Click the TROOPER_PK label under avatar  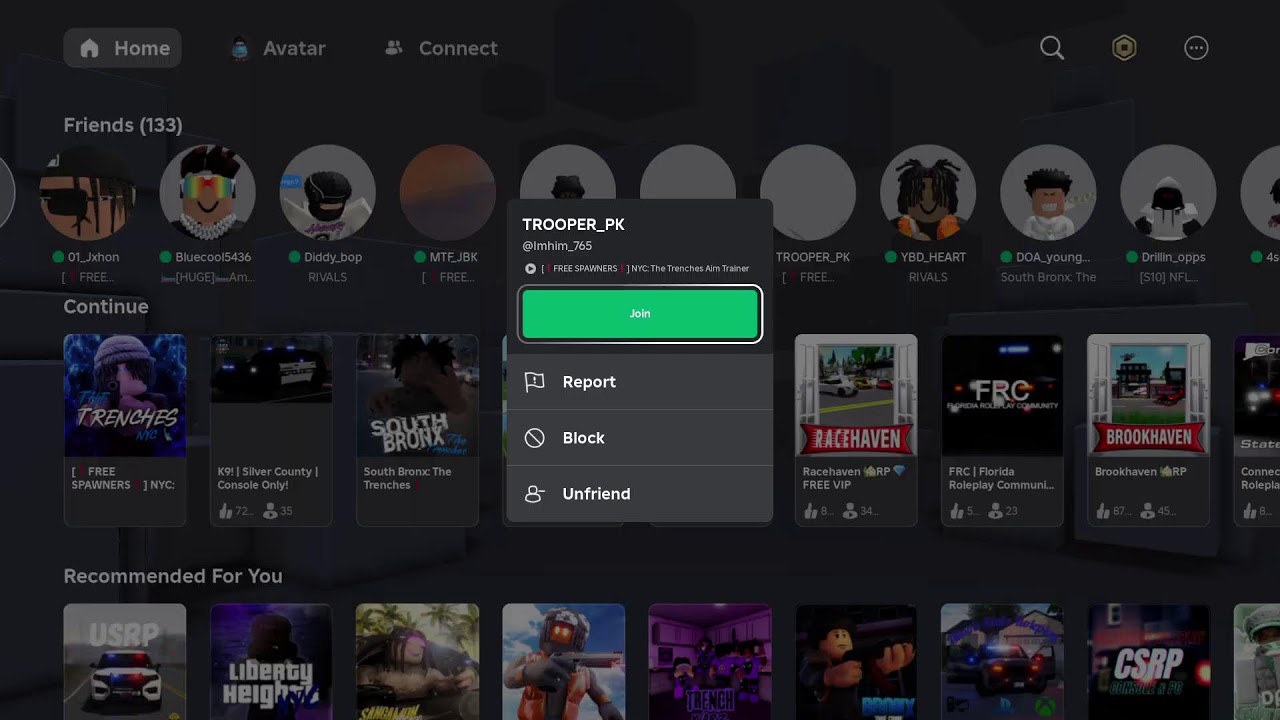click(x=813, y=257)
